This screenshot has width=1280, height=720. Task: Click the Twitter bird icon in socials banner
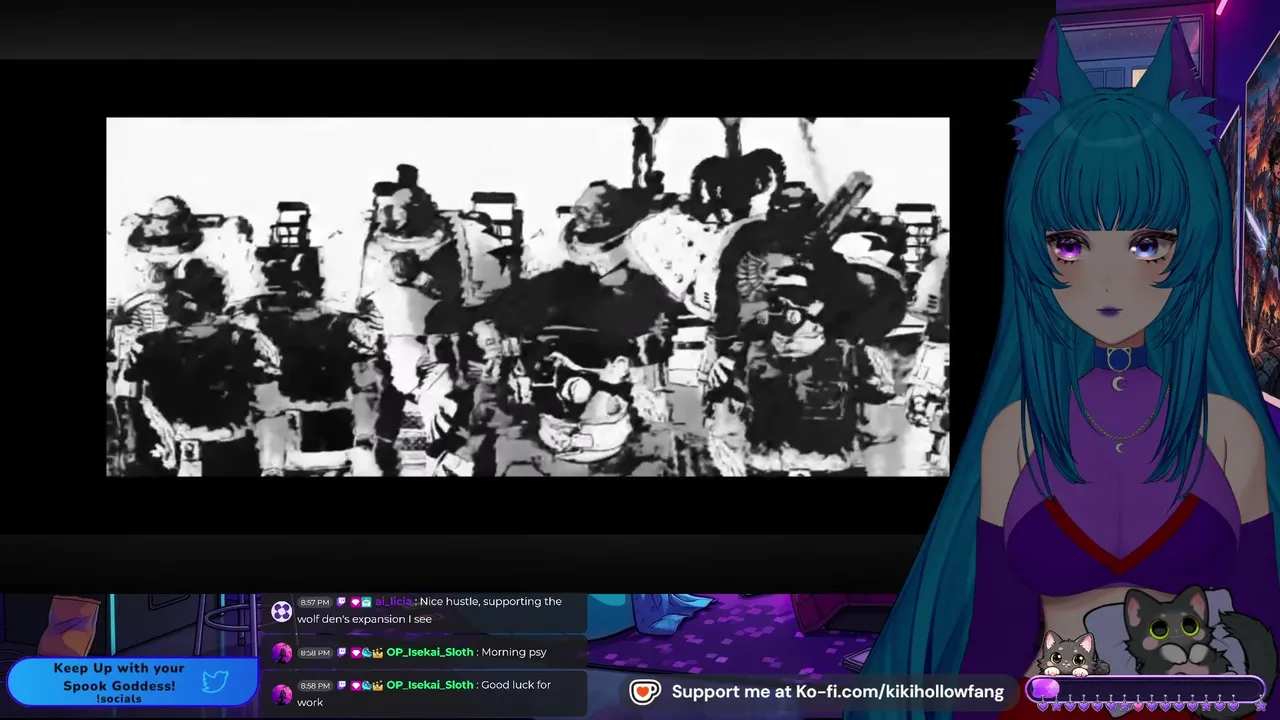pos(215,682)
